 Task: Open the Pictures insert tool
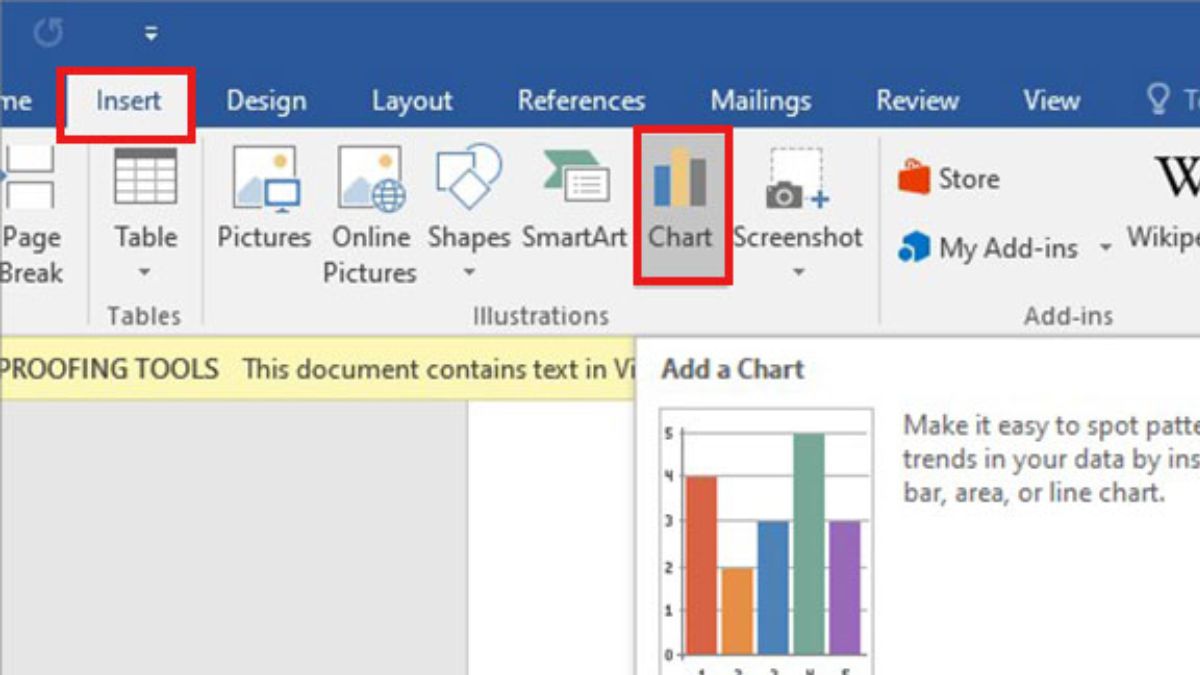tap(264, 181)
